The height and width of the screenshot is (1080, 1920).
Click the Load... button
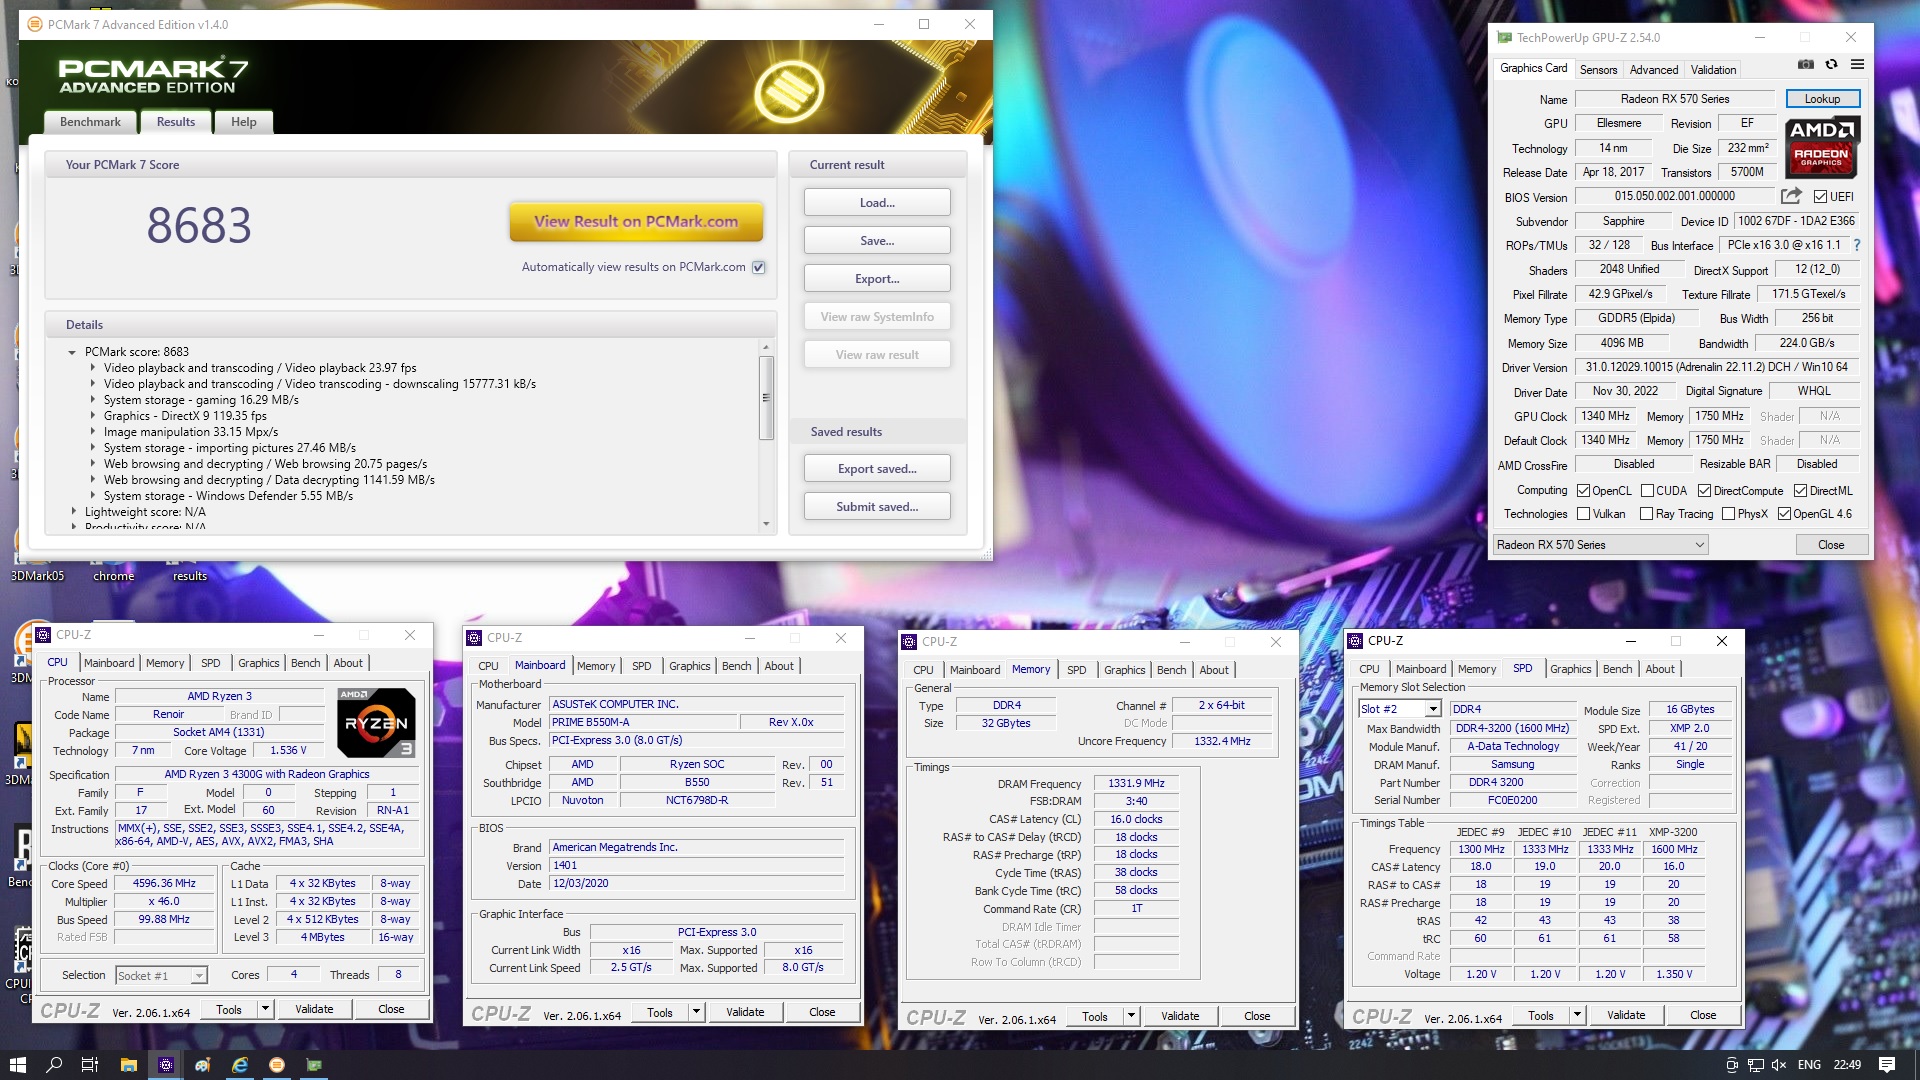click(x=877, y=203)
